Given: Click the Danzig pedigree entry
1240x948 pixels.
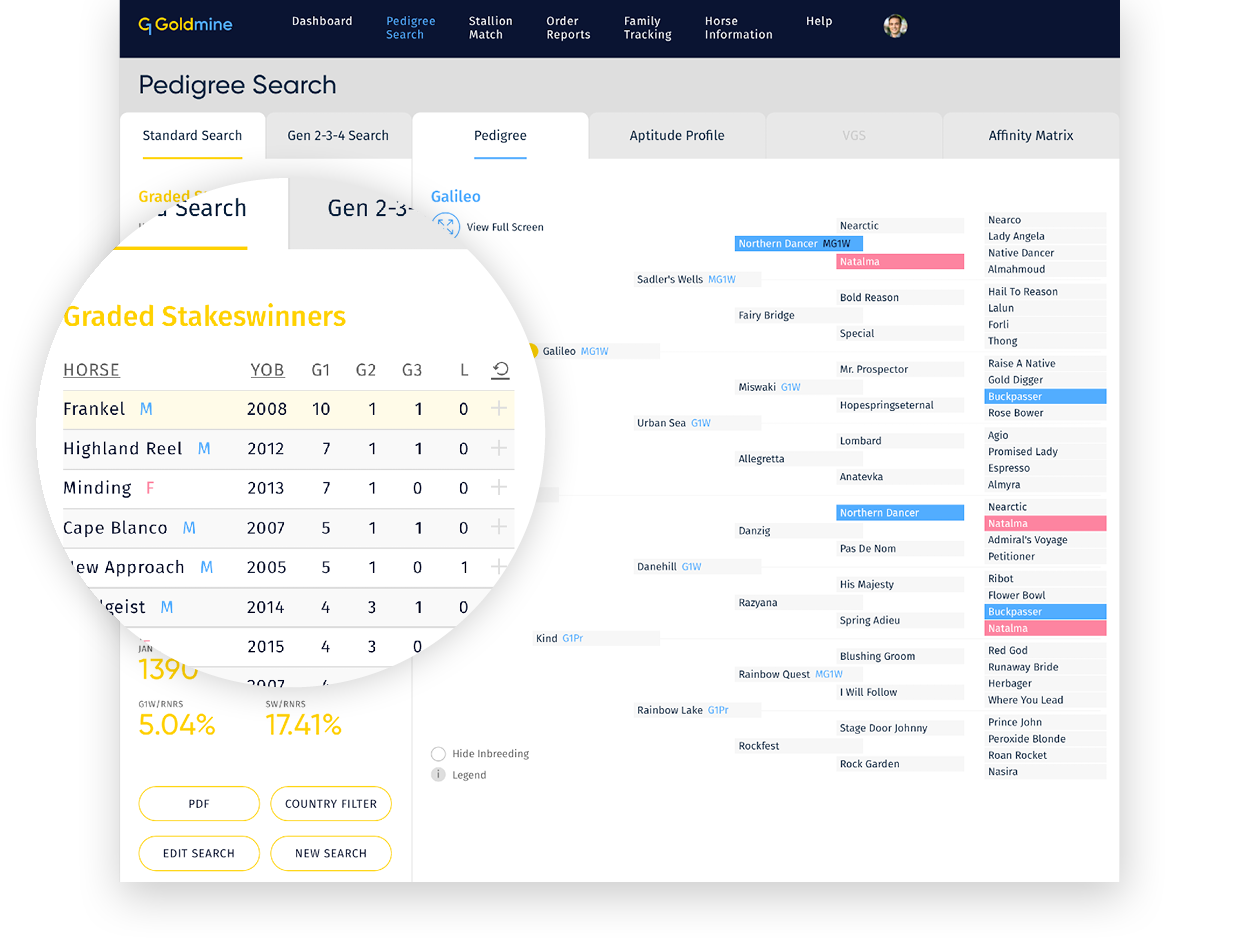Looking at the screenshot, I should pos(798,531).
